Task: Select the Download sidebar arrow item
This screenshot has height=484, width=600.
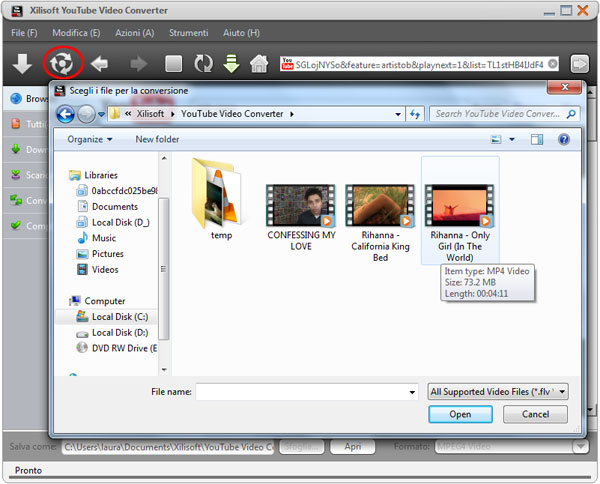Action: point(26,149)
